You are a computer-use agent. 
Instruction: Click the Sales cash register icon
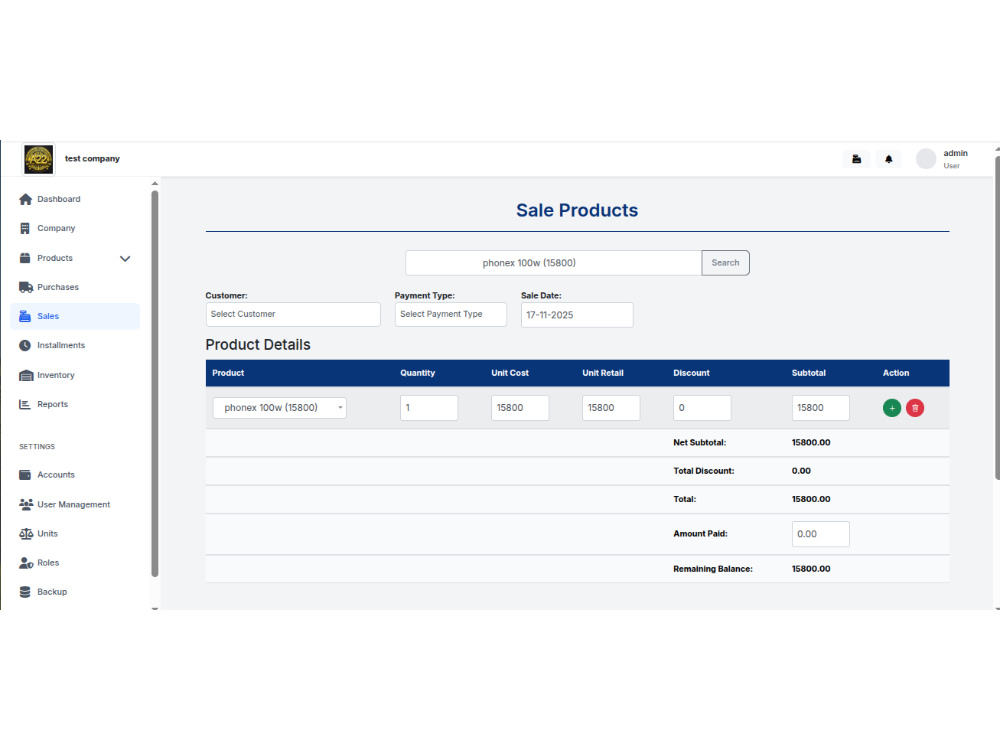click(x=25, y=316)
